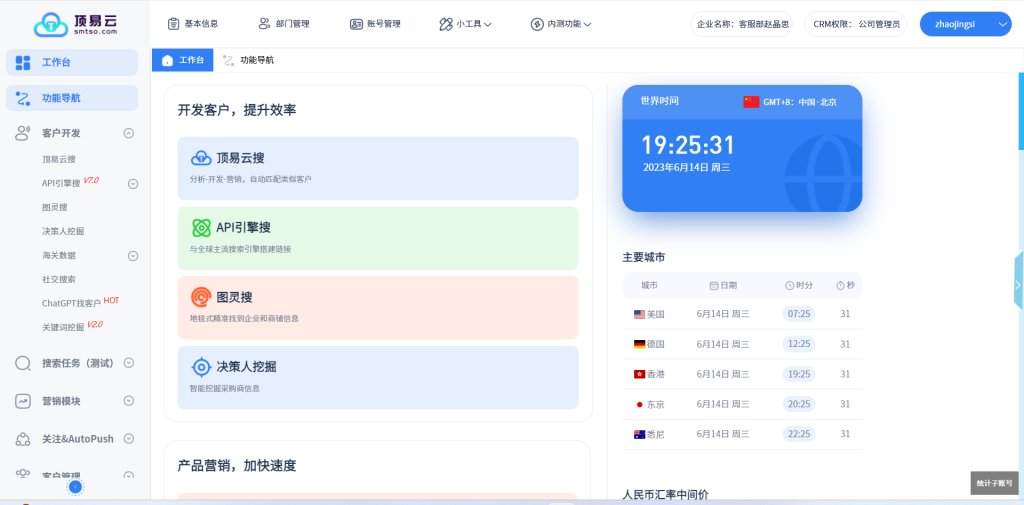Viewport: 1024px width, 505px height.
Task: Click the API引擎搜 atom icon
Action: pyautogui.click(x=201, y=227)
